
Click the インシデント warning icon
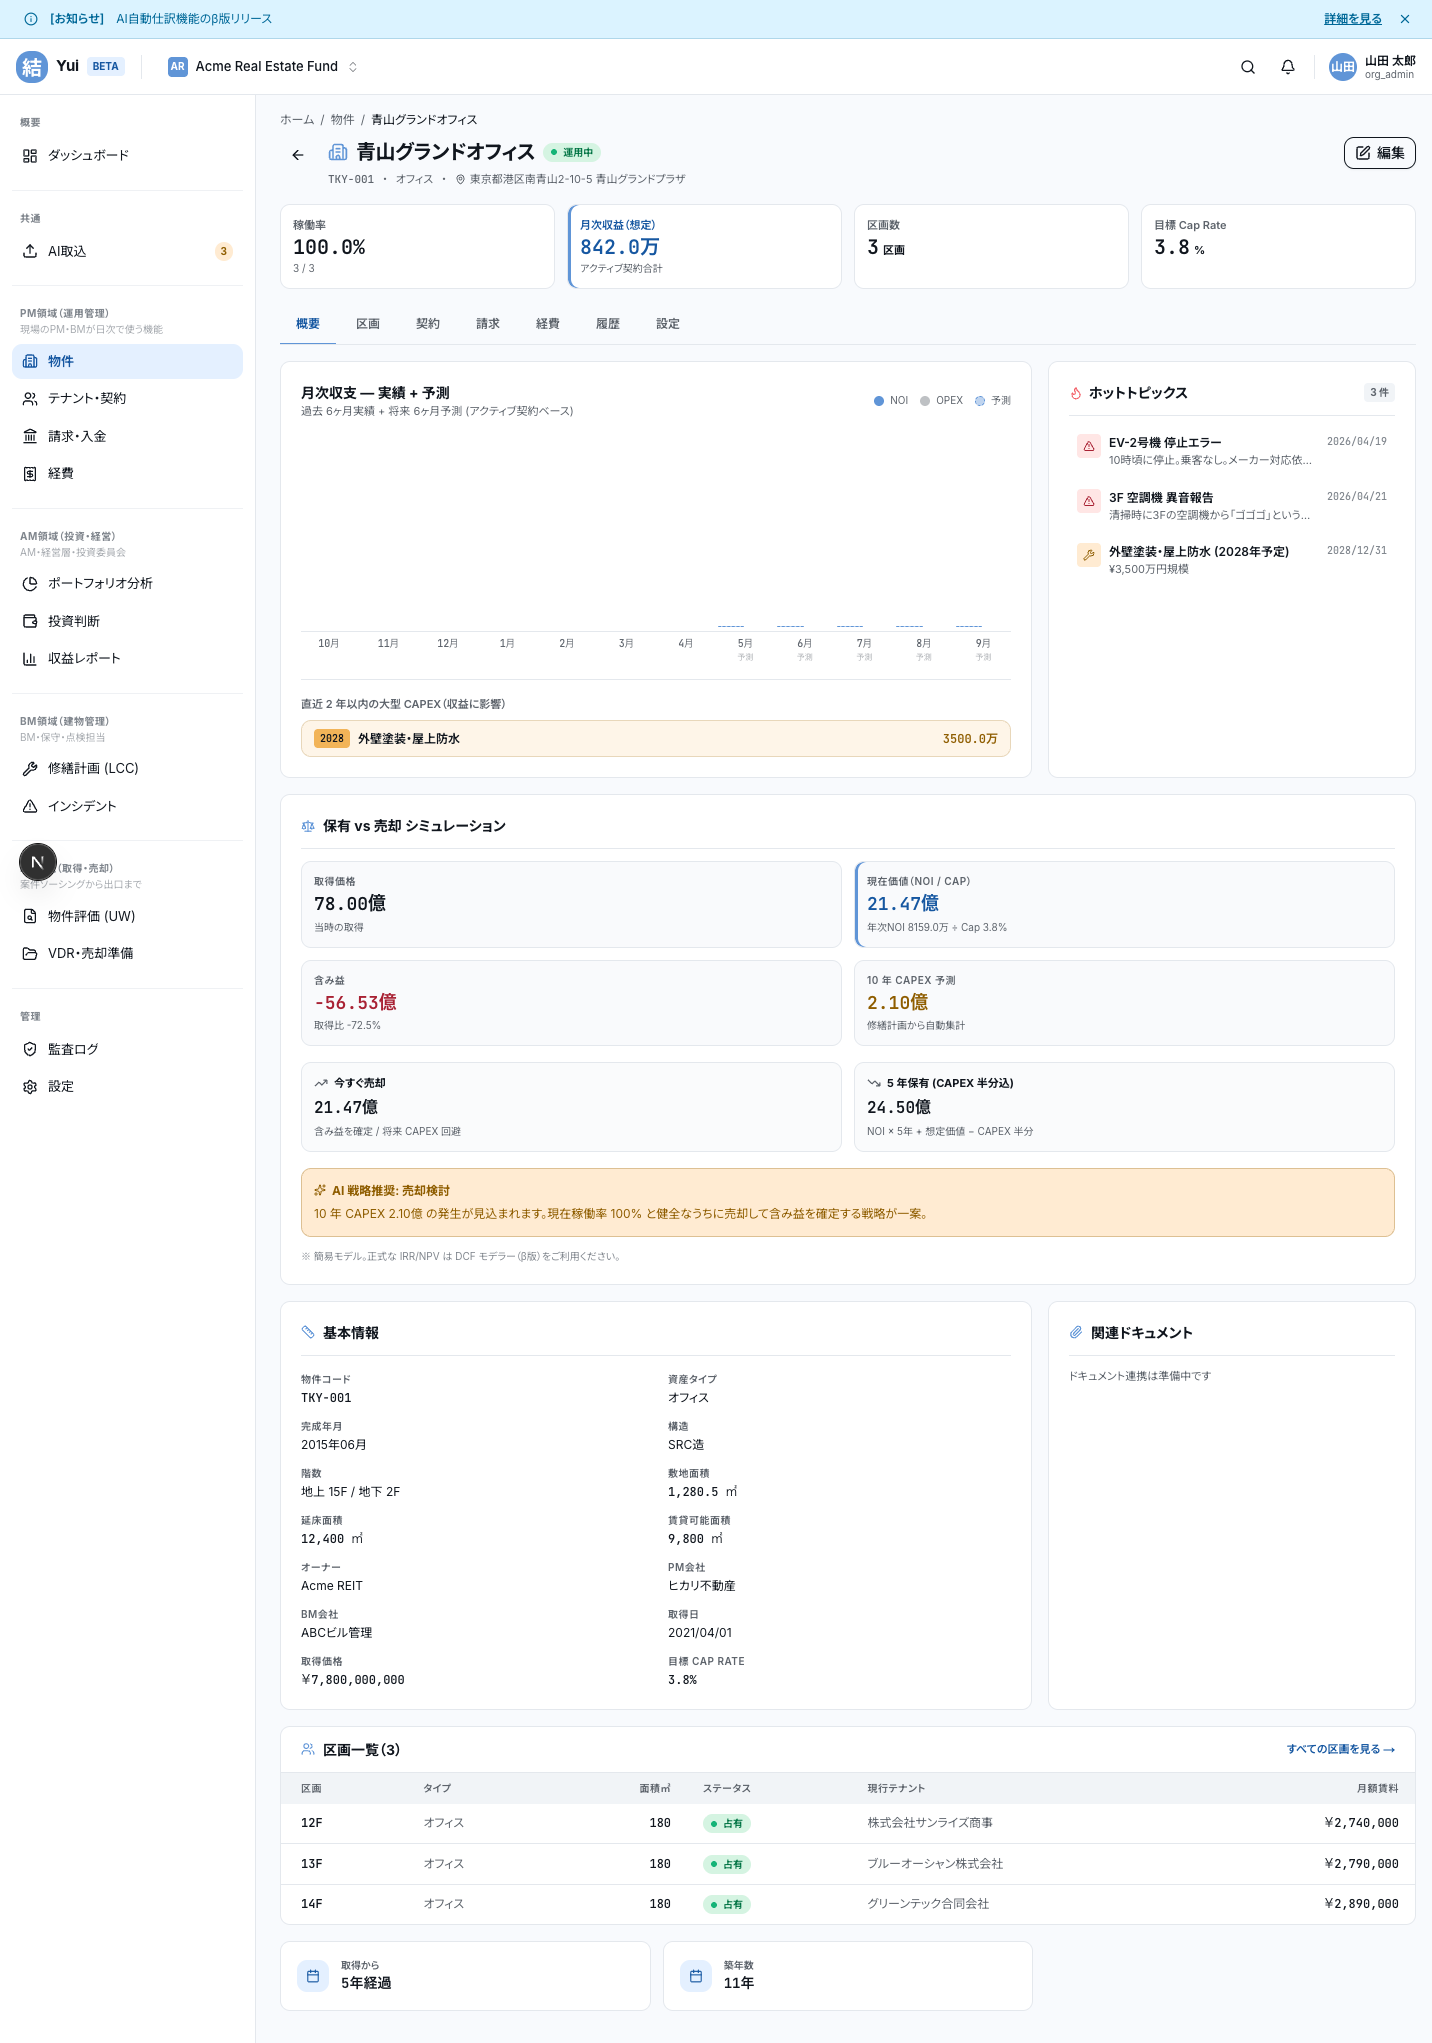pyautogui.click(x=30, y=806)
